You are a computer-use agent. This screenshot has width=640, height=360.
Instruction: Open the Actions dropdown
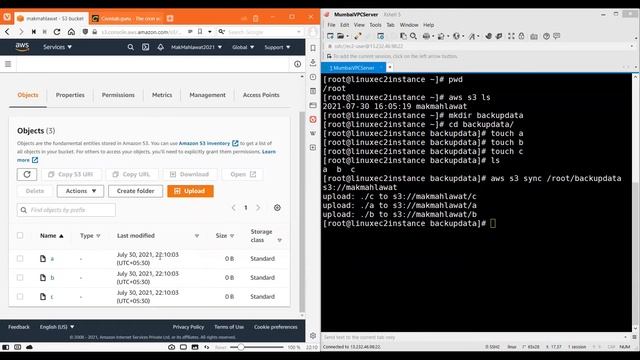pos(80,191)
